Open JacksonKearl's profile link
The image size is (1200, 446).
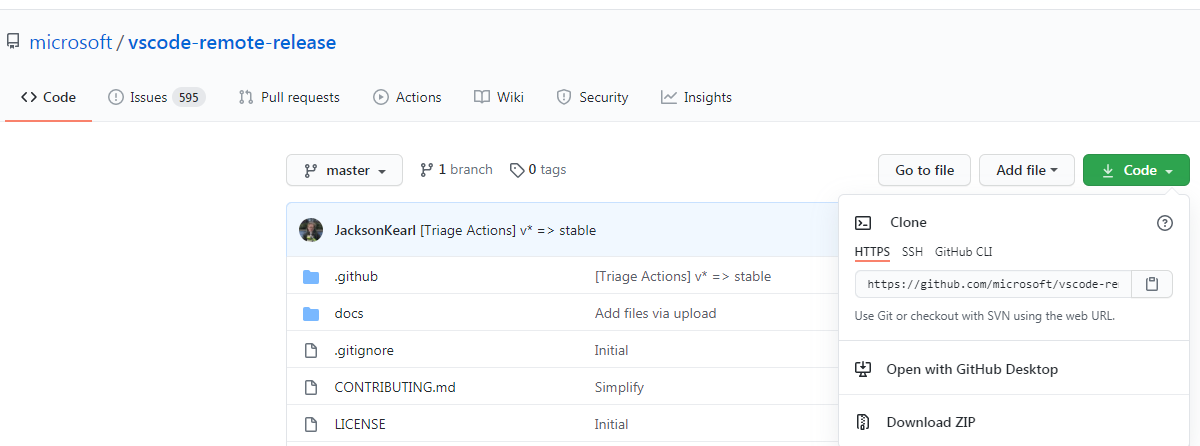tap(375, 230)
